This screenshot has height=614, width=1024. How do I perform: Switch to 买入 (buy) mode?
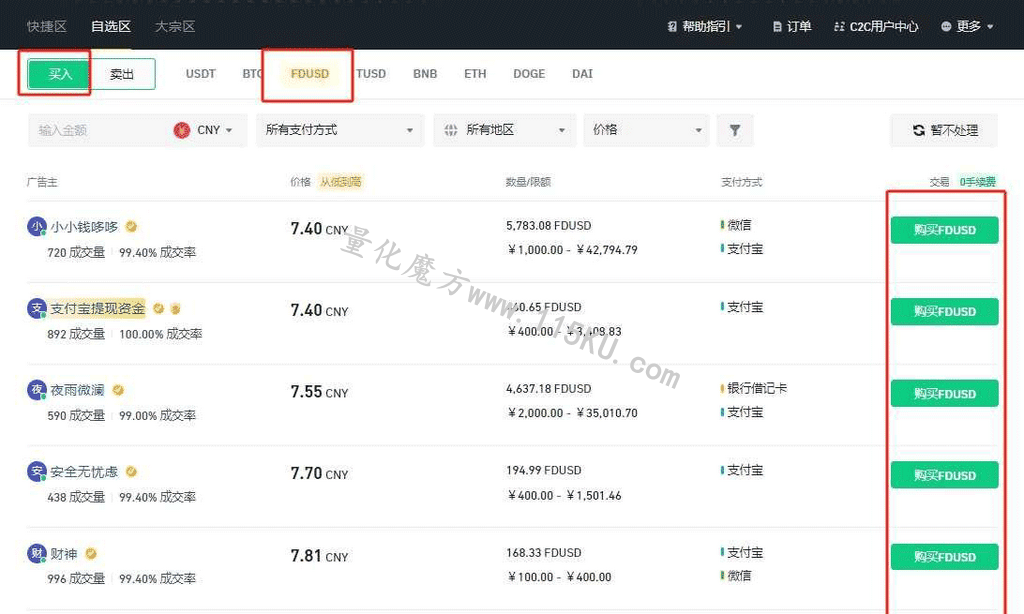coord(59,74)
